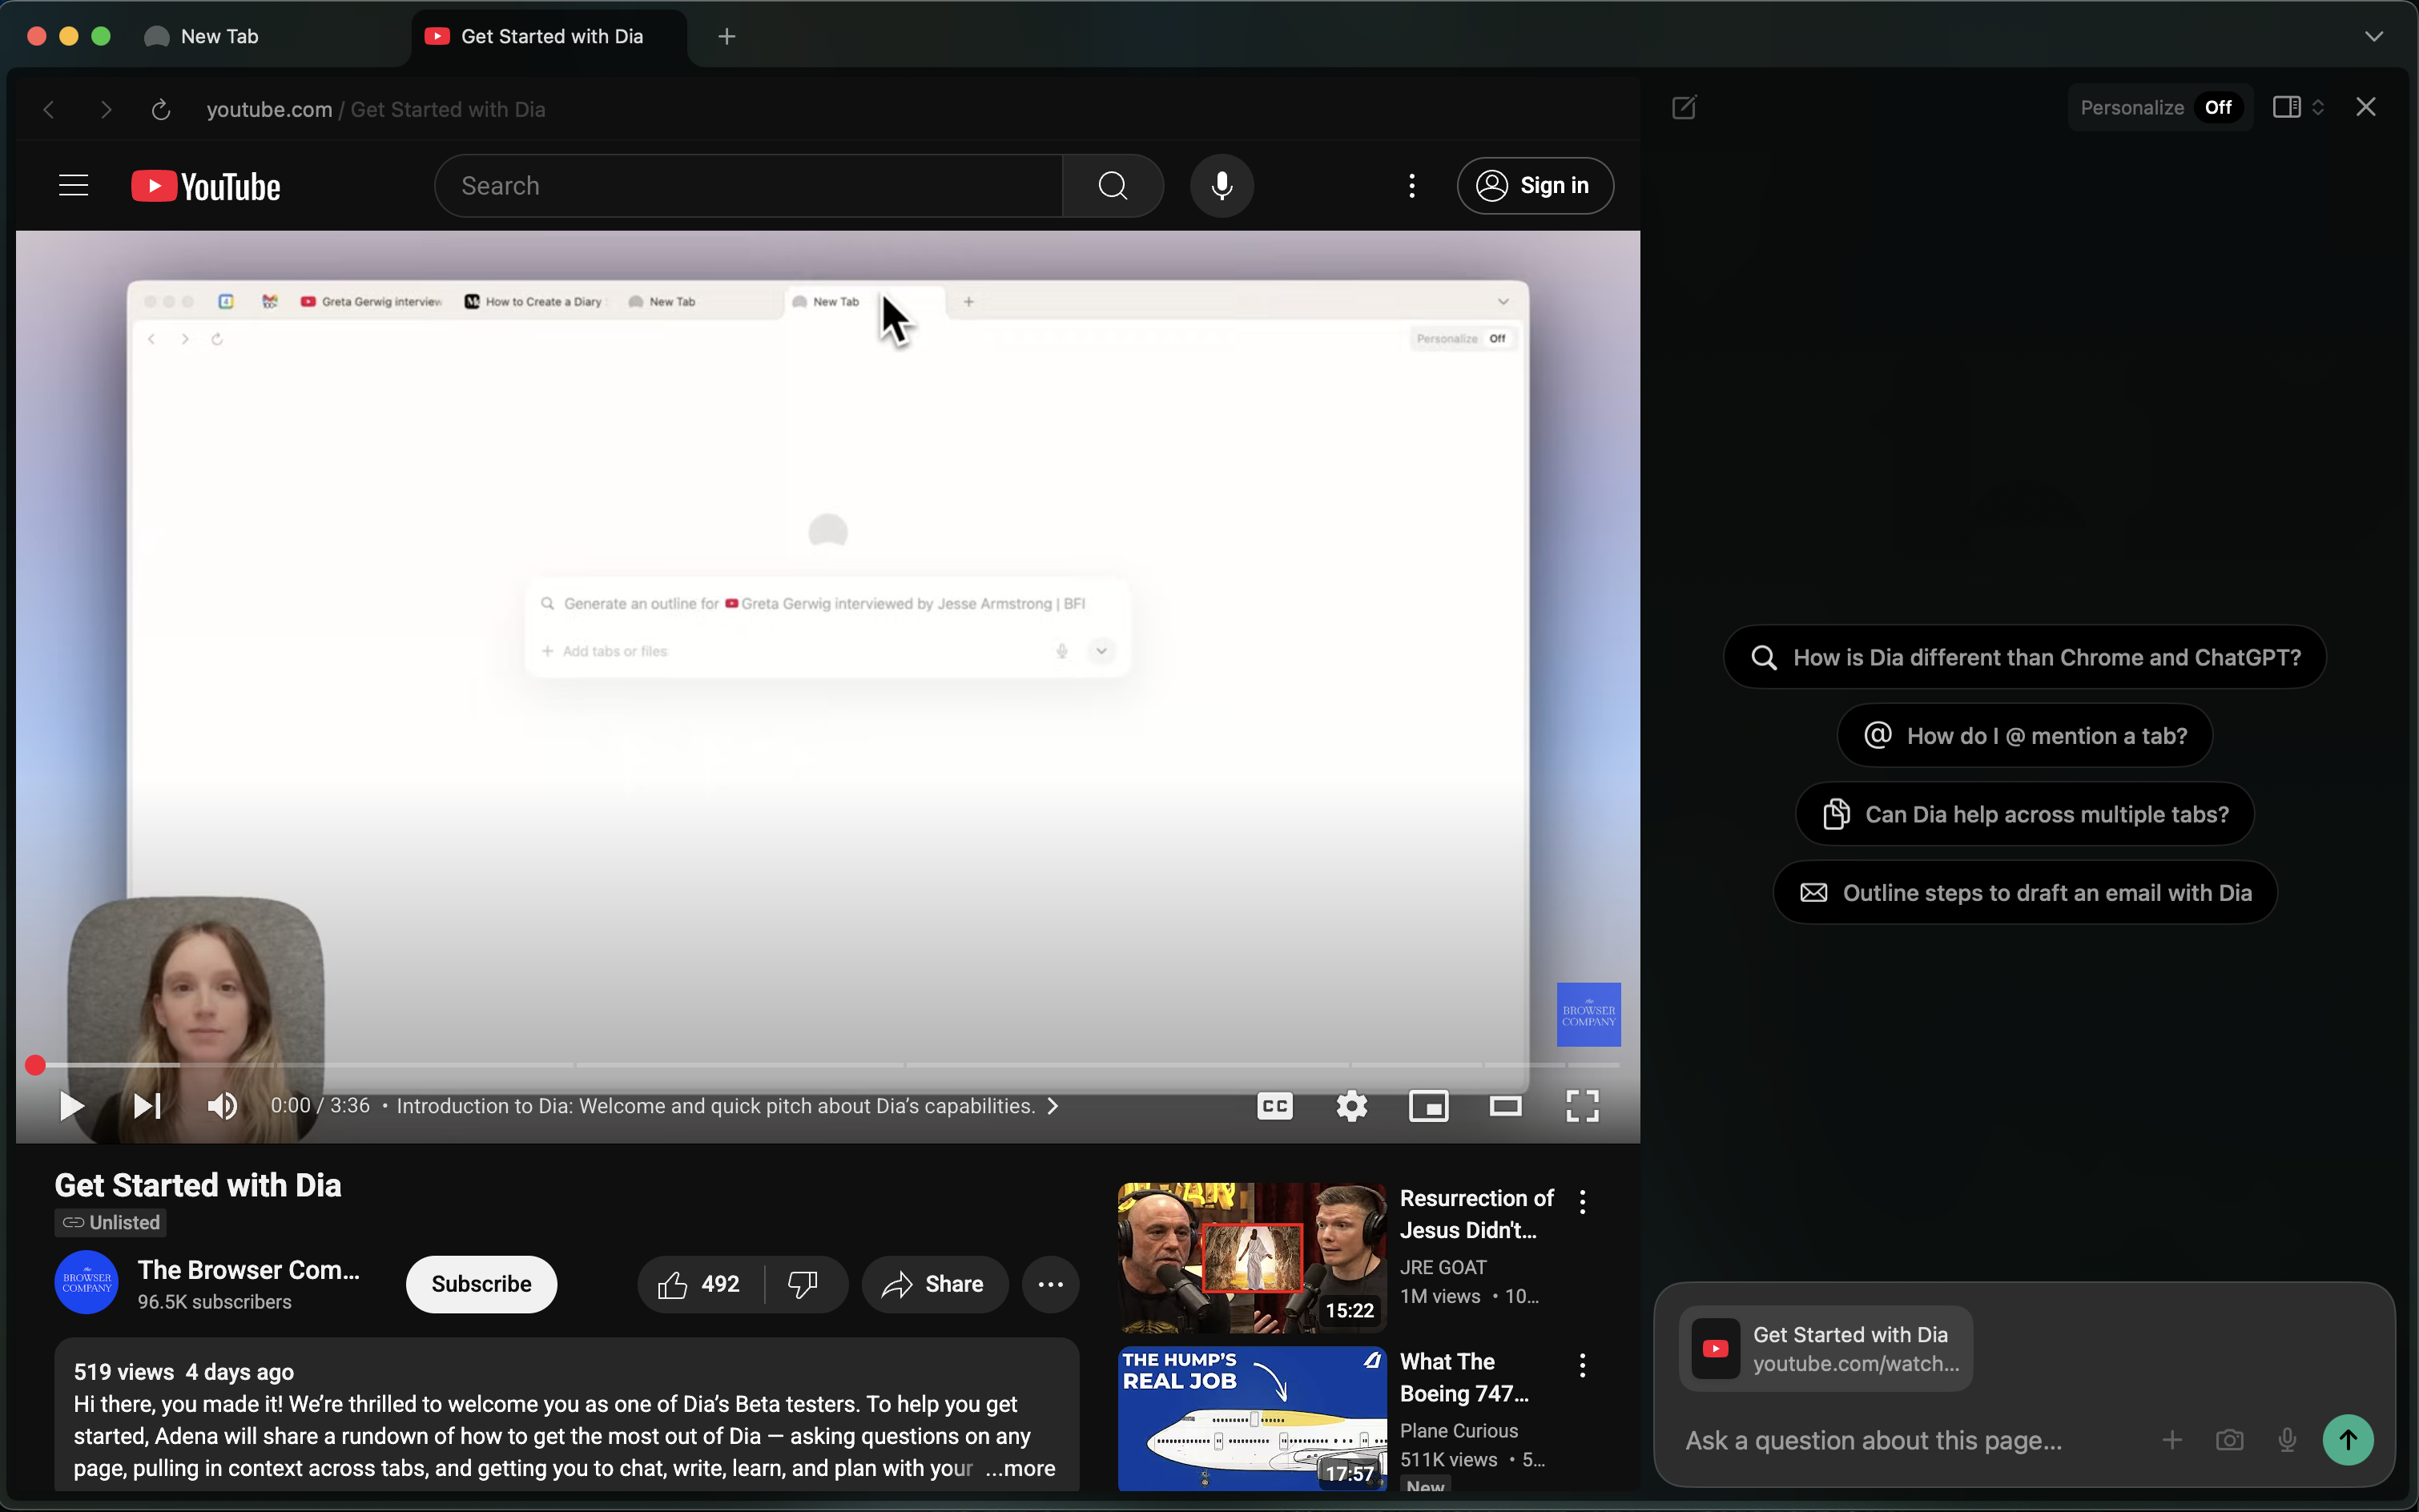Start voice search with the microphone button

click(1222, 185)
